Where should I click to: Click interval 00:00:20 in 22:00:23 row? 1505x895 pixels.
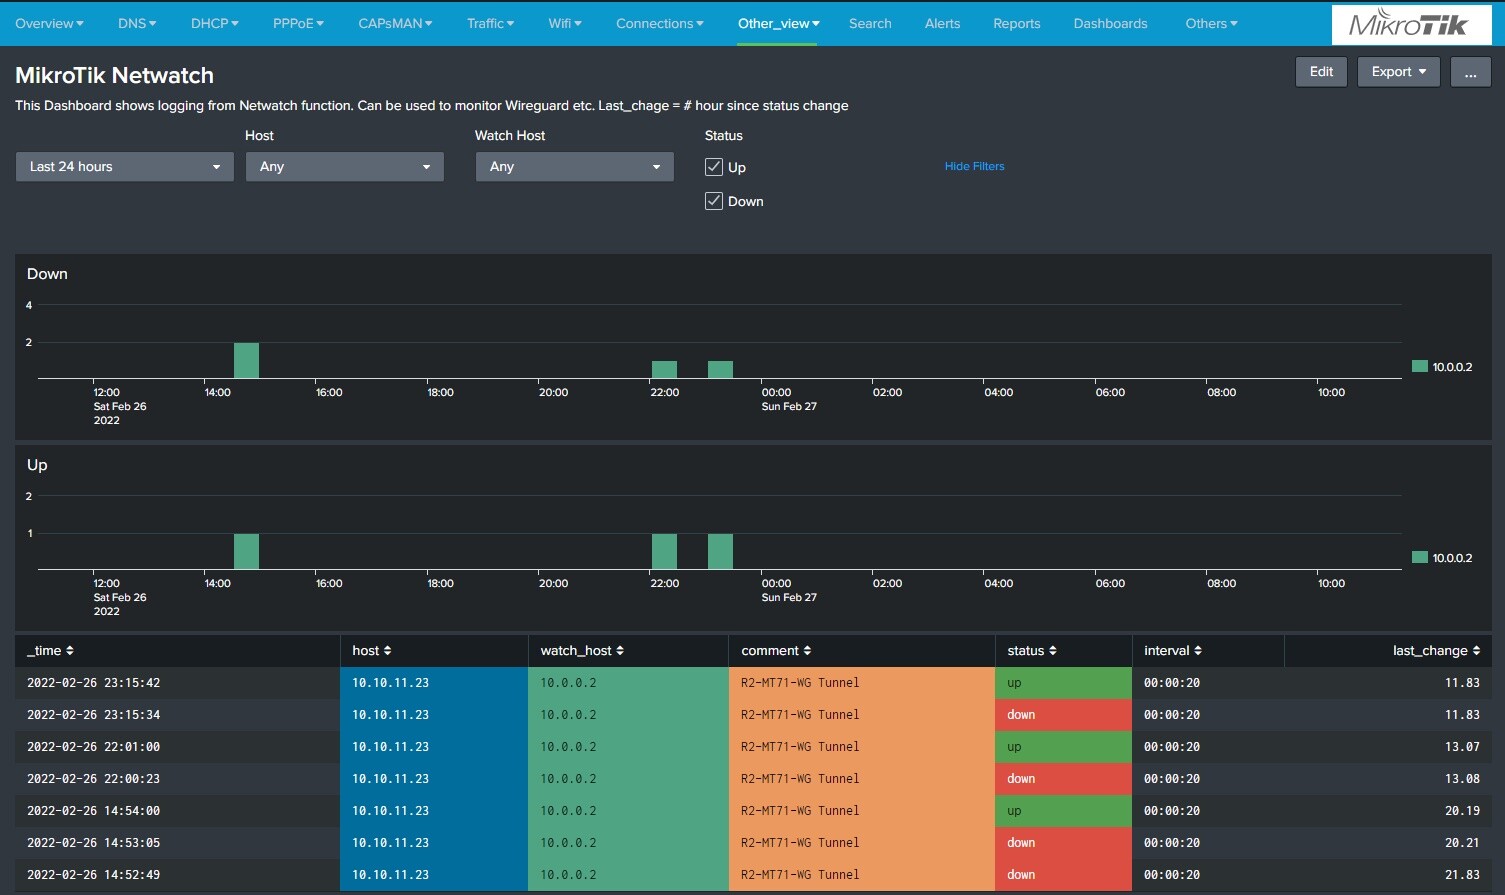(x=1172, y=779)
